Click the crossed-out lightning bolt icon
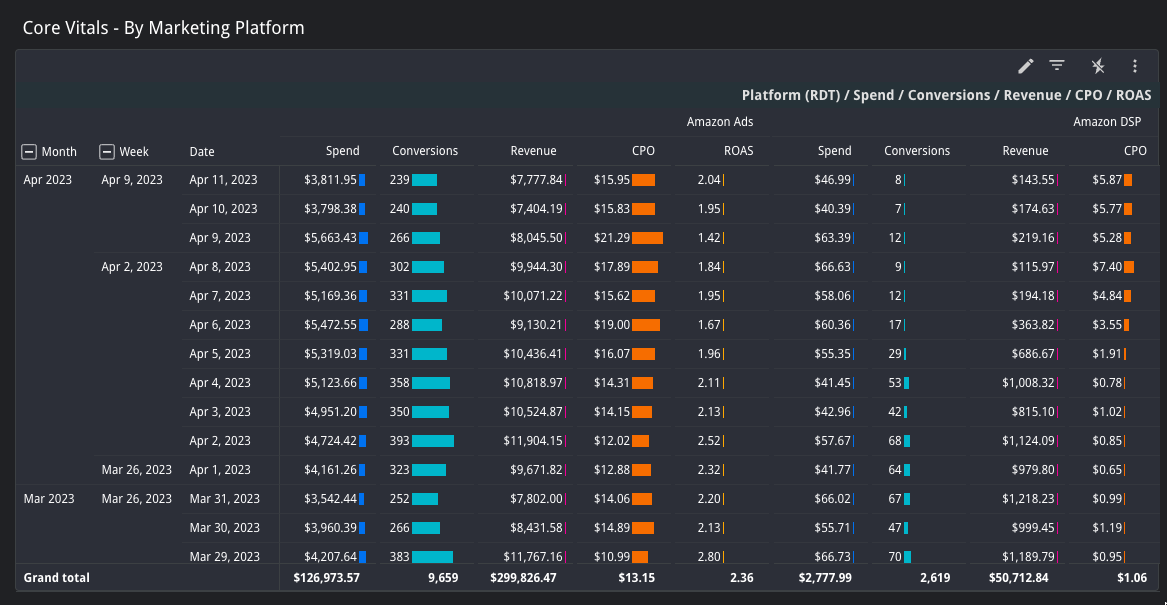Screen dimensions: 1167x605 [x=1098, y=66]
